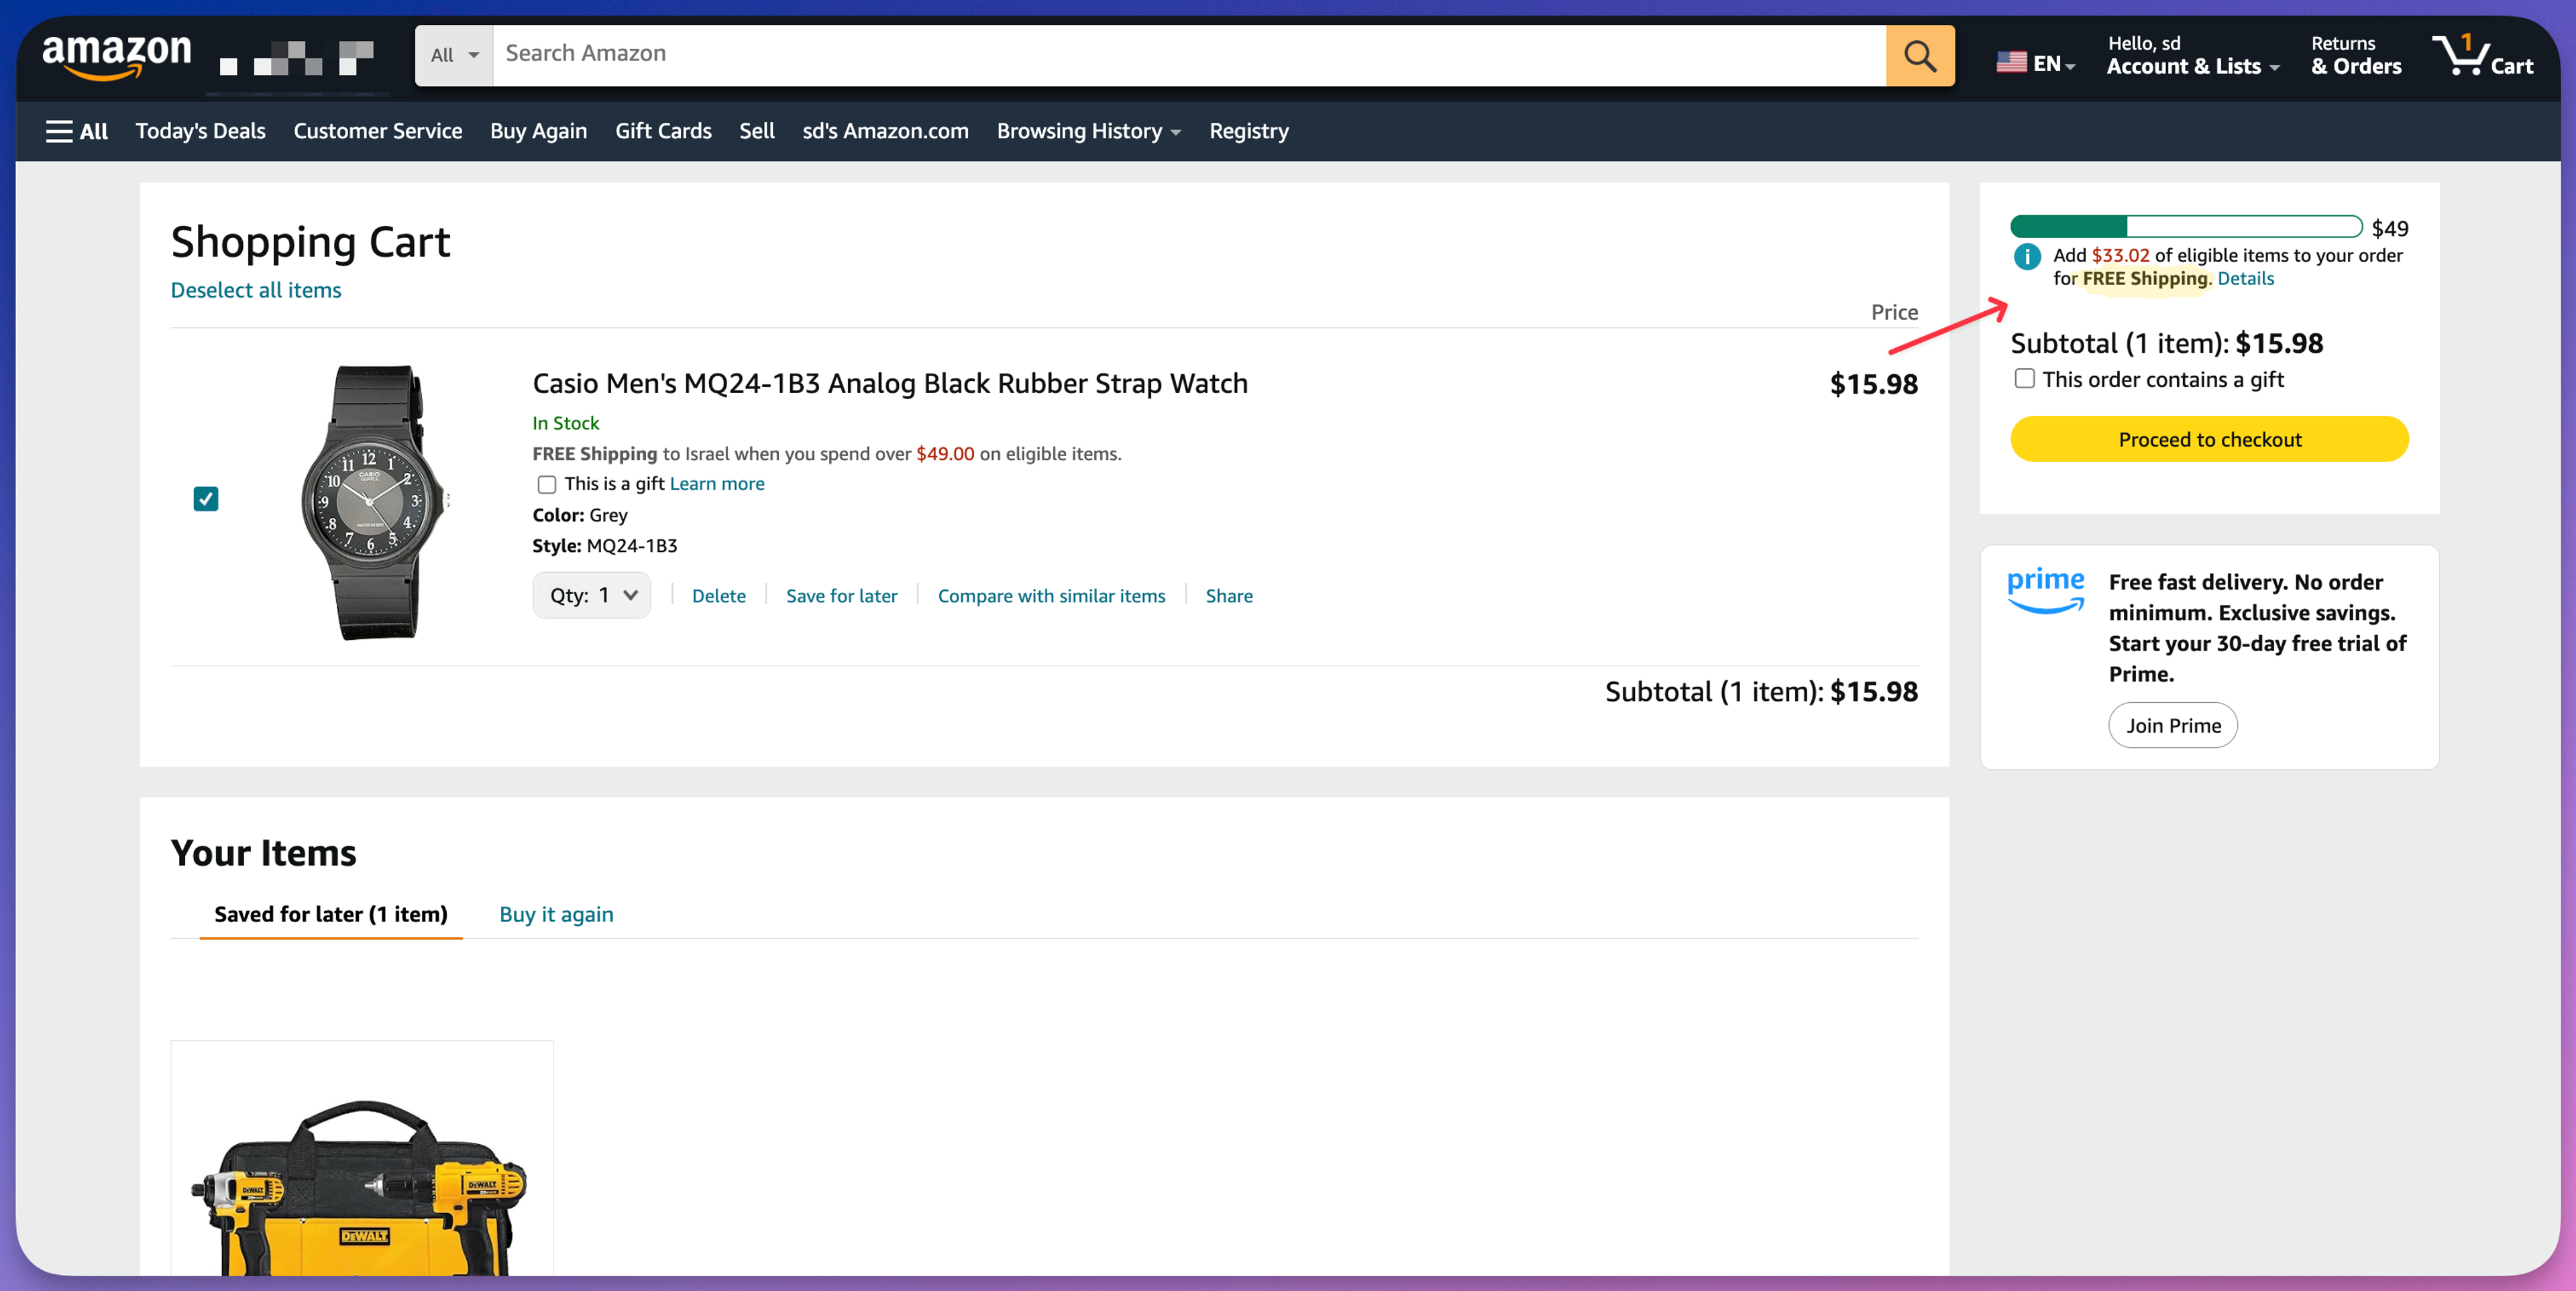This screenshot has width=2576, height=1291.
Task: Click the 'Save for later' link
Action: tap(841, 596)
